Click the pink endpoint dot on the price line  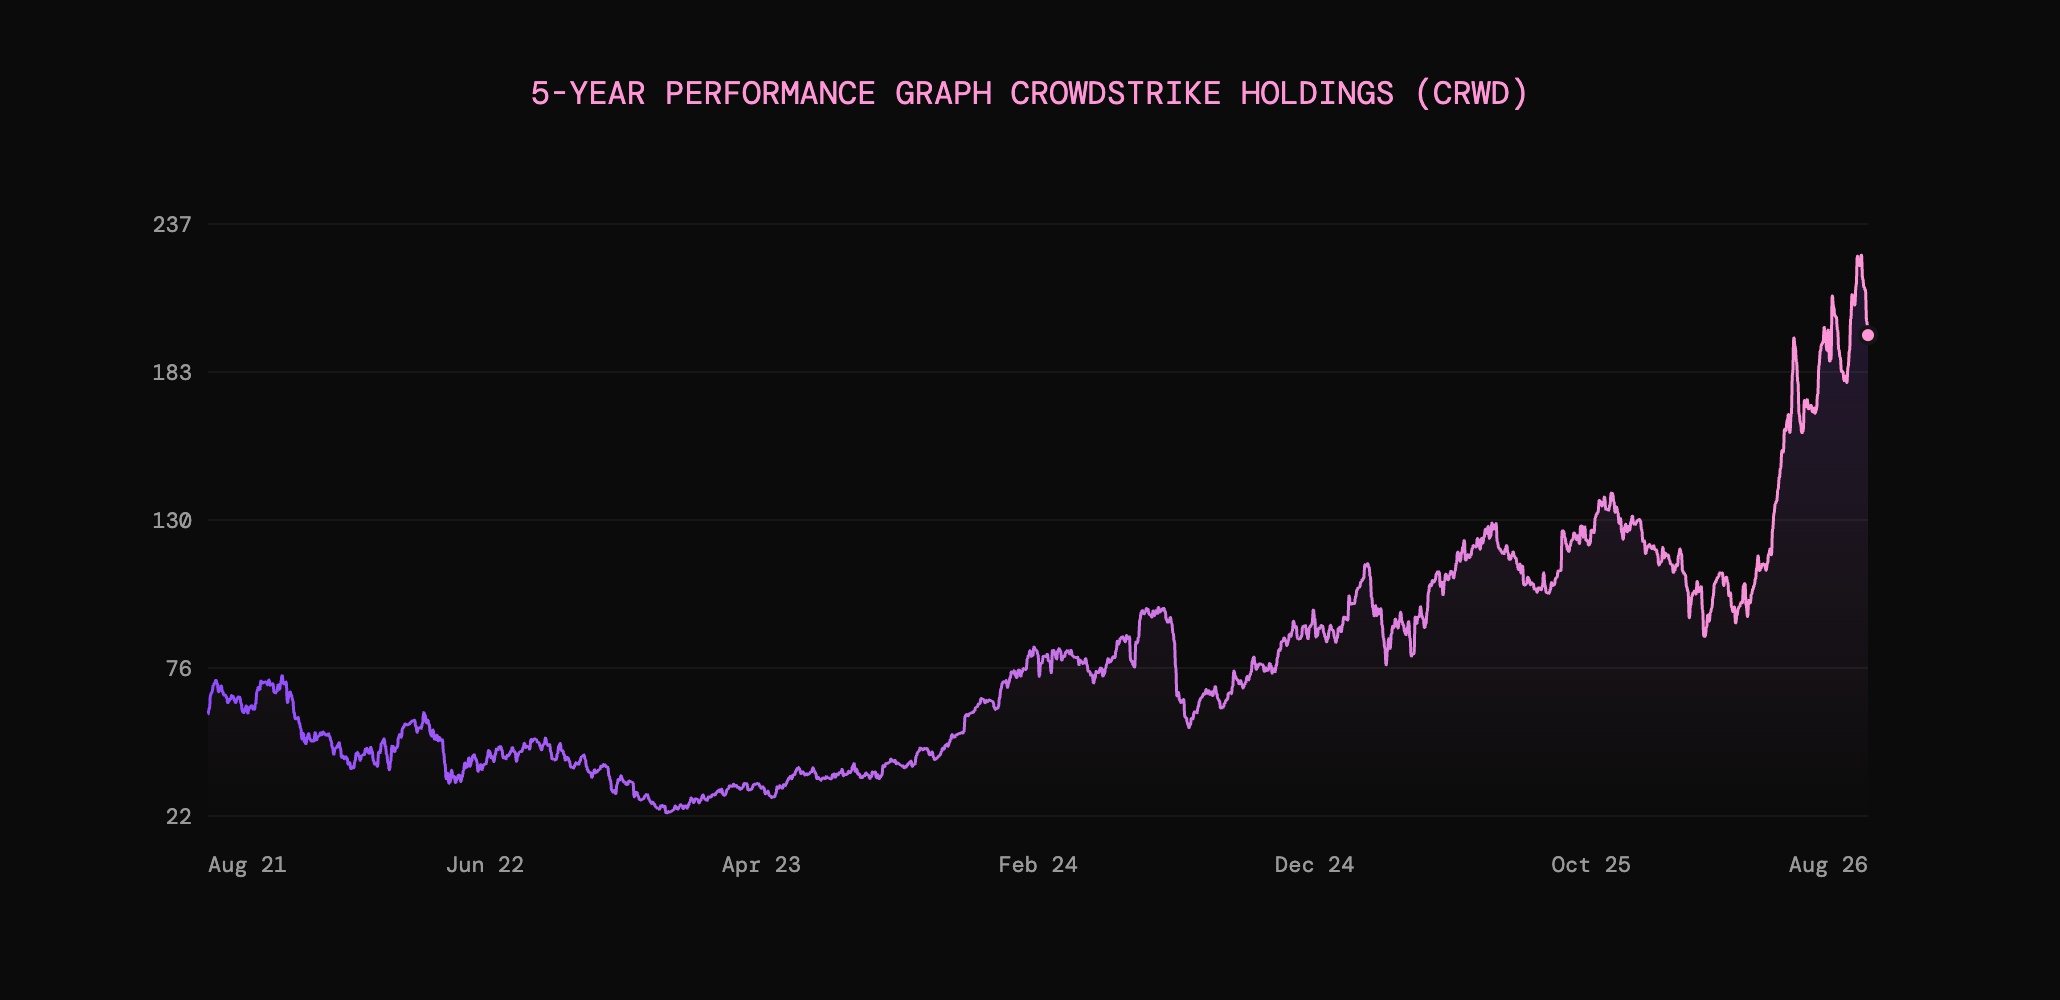(1868, 335)
